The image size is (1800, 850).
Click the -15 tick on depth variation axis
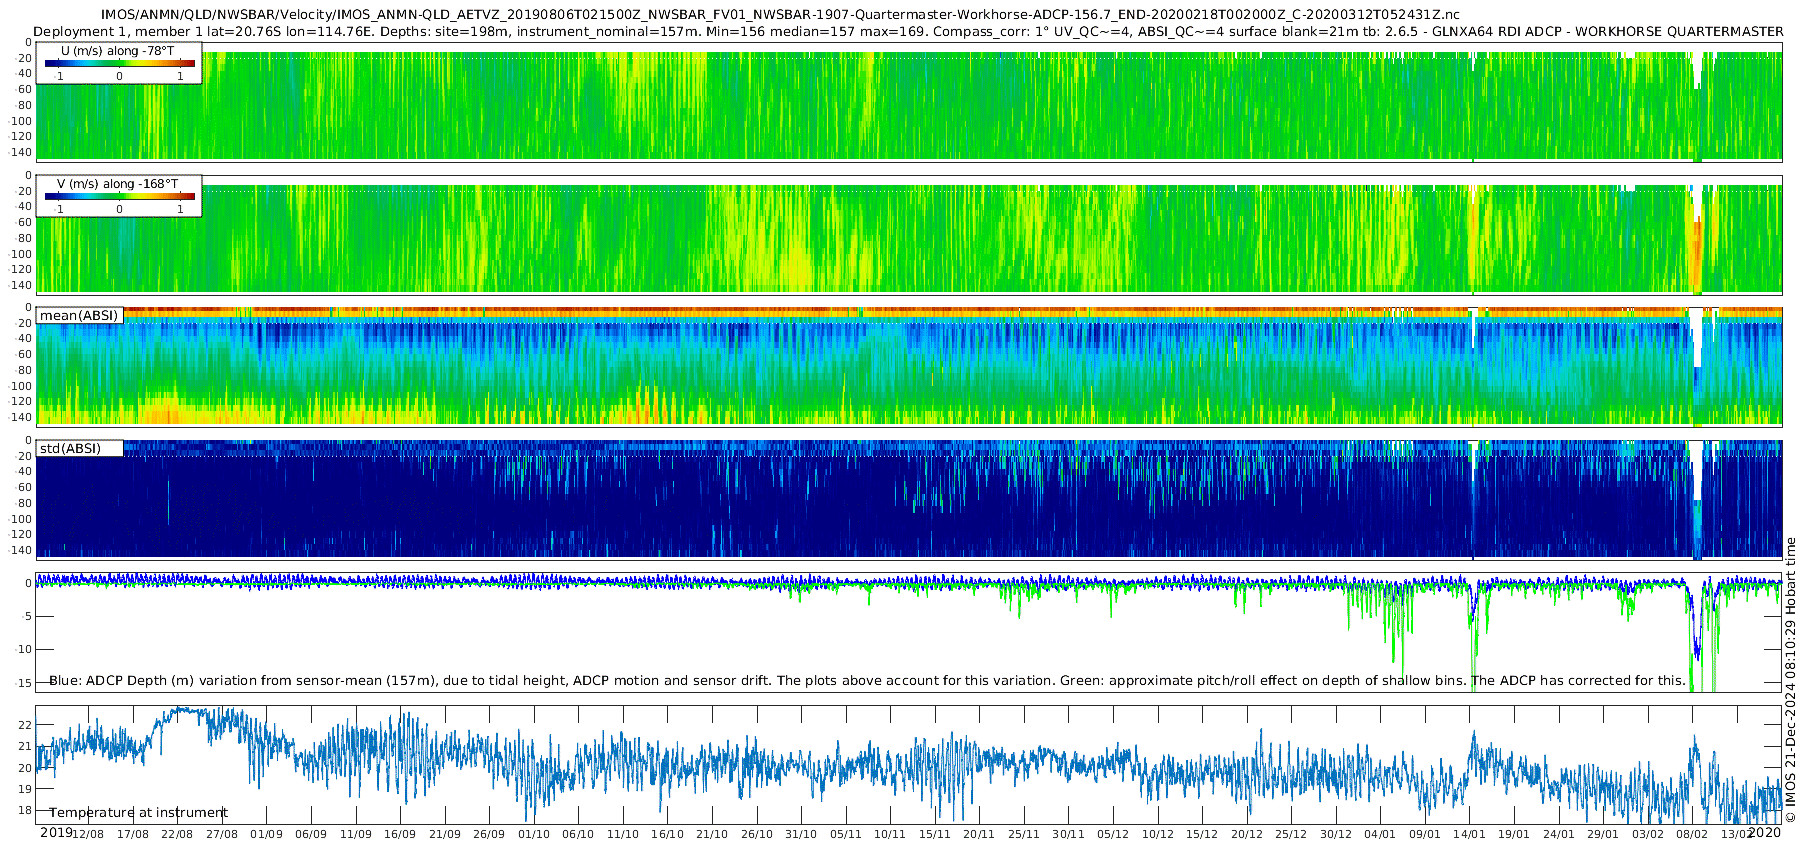tap(24, 682)
